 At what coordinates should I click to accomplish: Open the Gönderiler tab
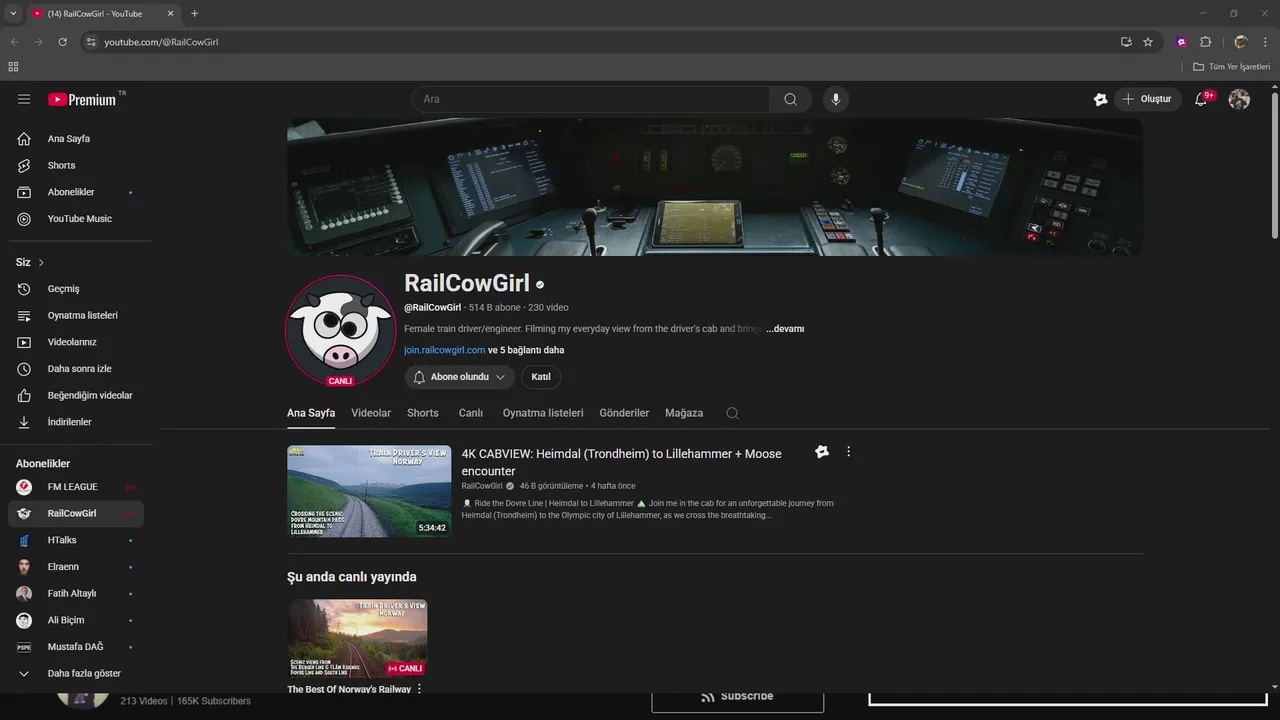pyautogui.click(x=624, y=413)
